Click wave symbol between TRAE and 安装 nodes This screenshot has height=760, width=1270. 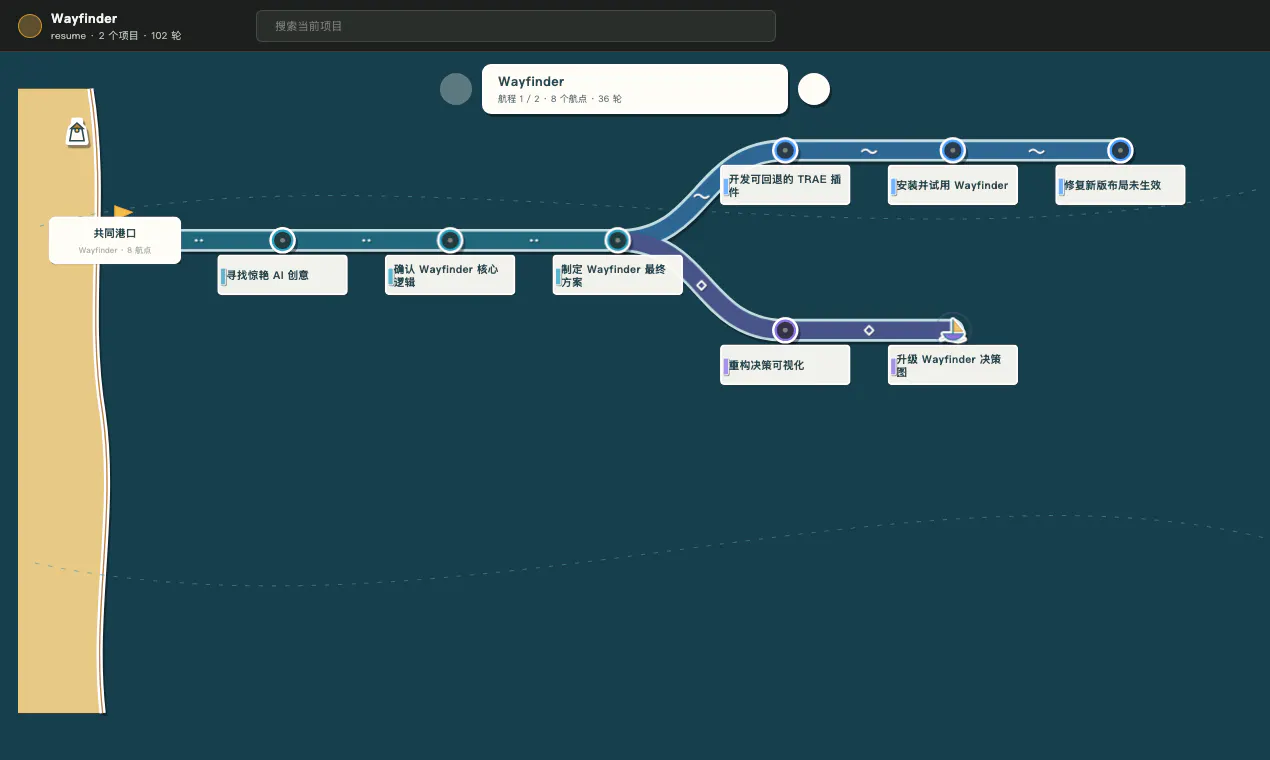[869, 151]
